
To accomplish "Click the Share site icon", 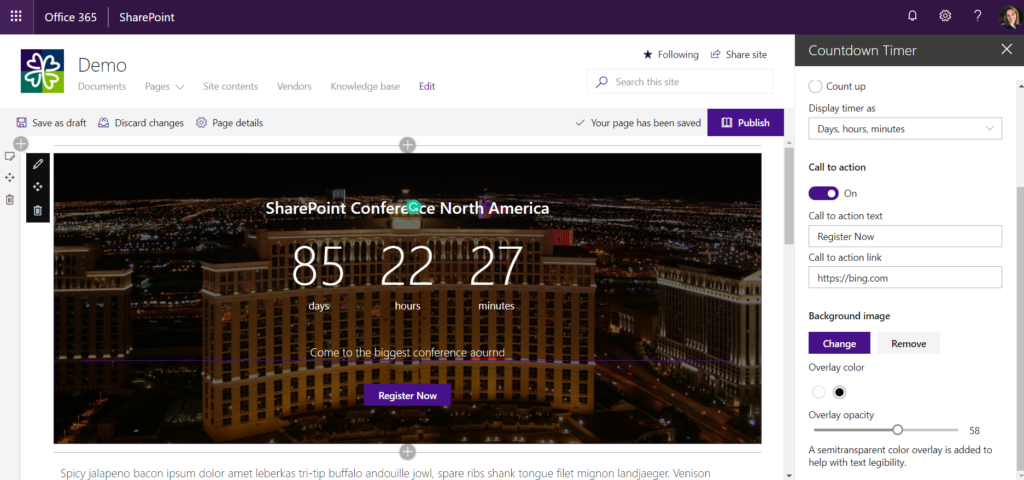I will pos(716,54).
